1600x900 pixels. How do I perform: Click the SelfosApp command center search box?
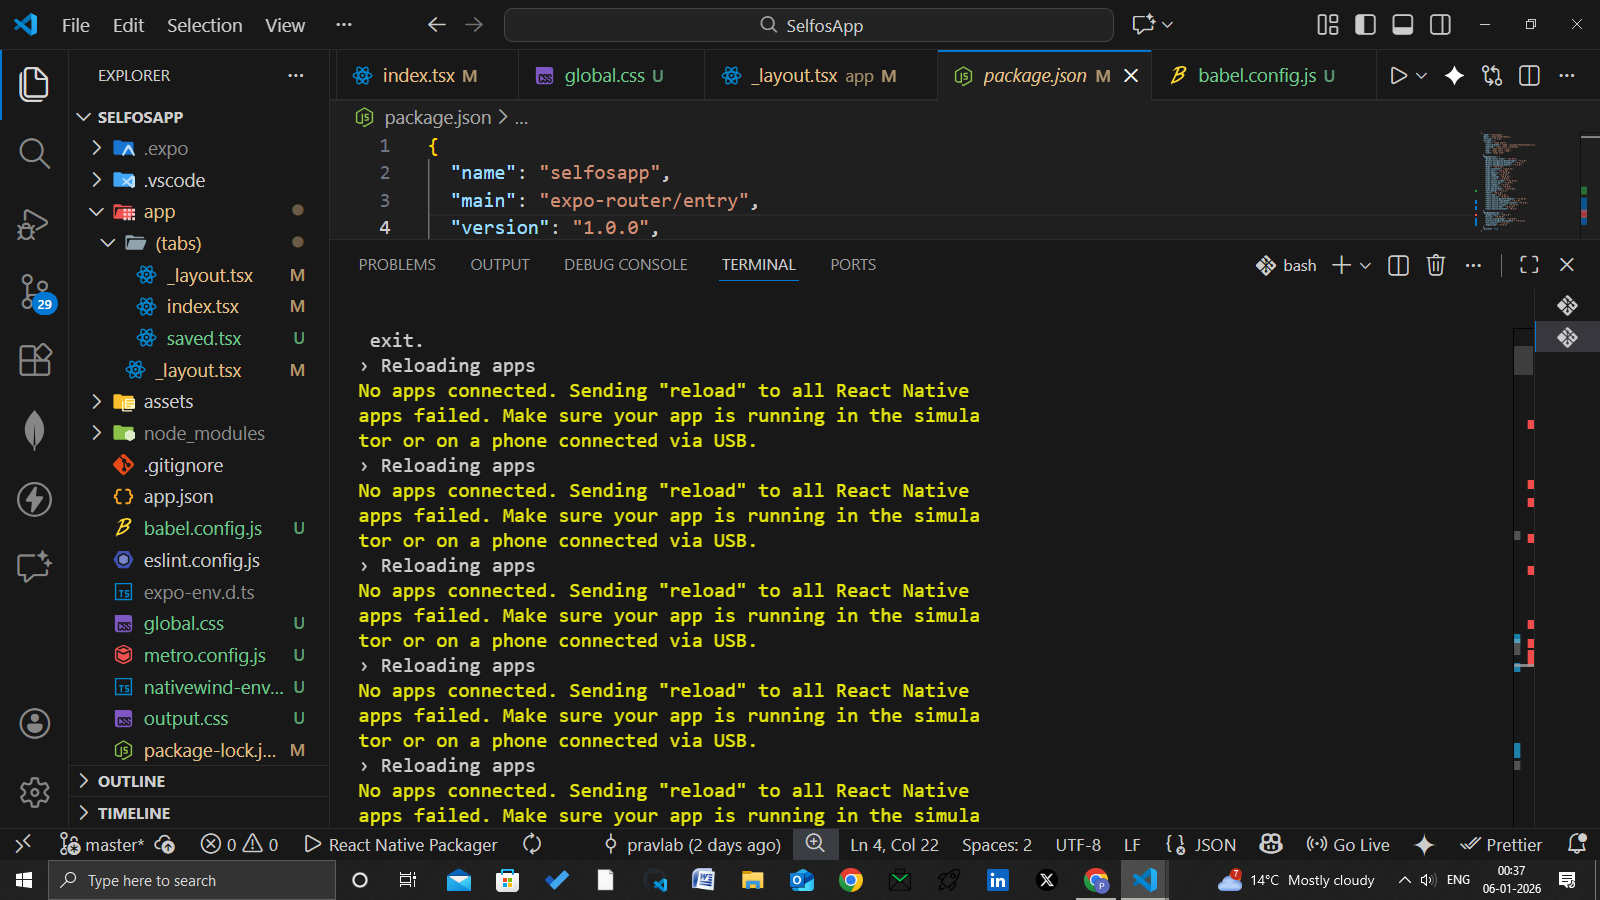(x=808, y=25)
